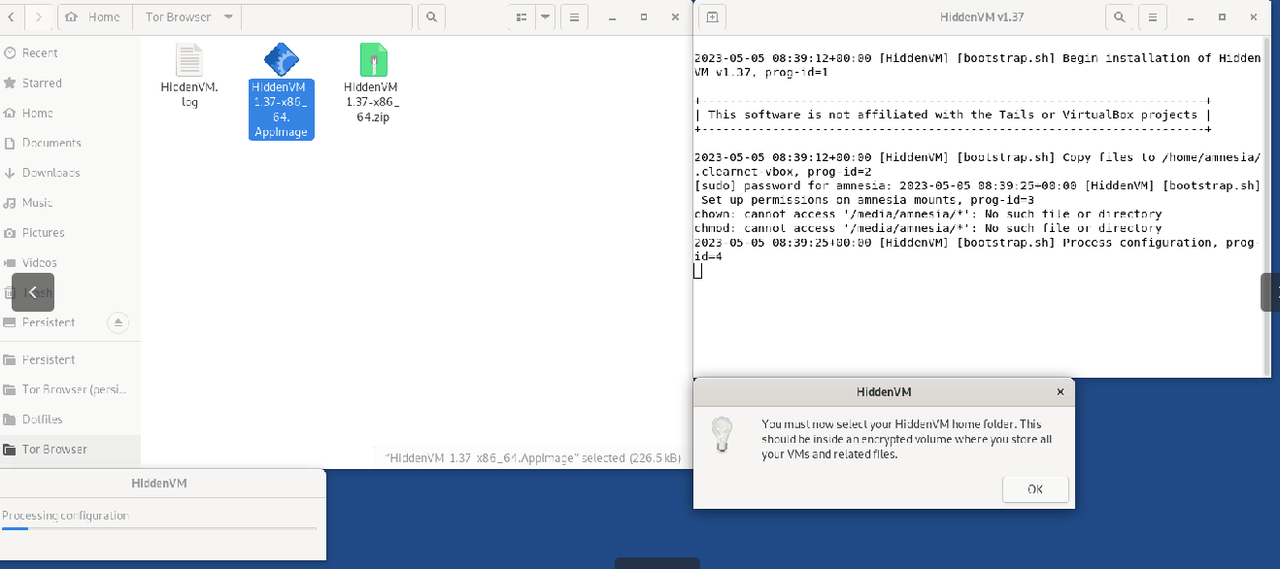Click the previous image arrow overlay
Screen dimensions: 1280x569
33,292
